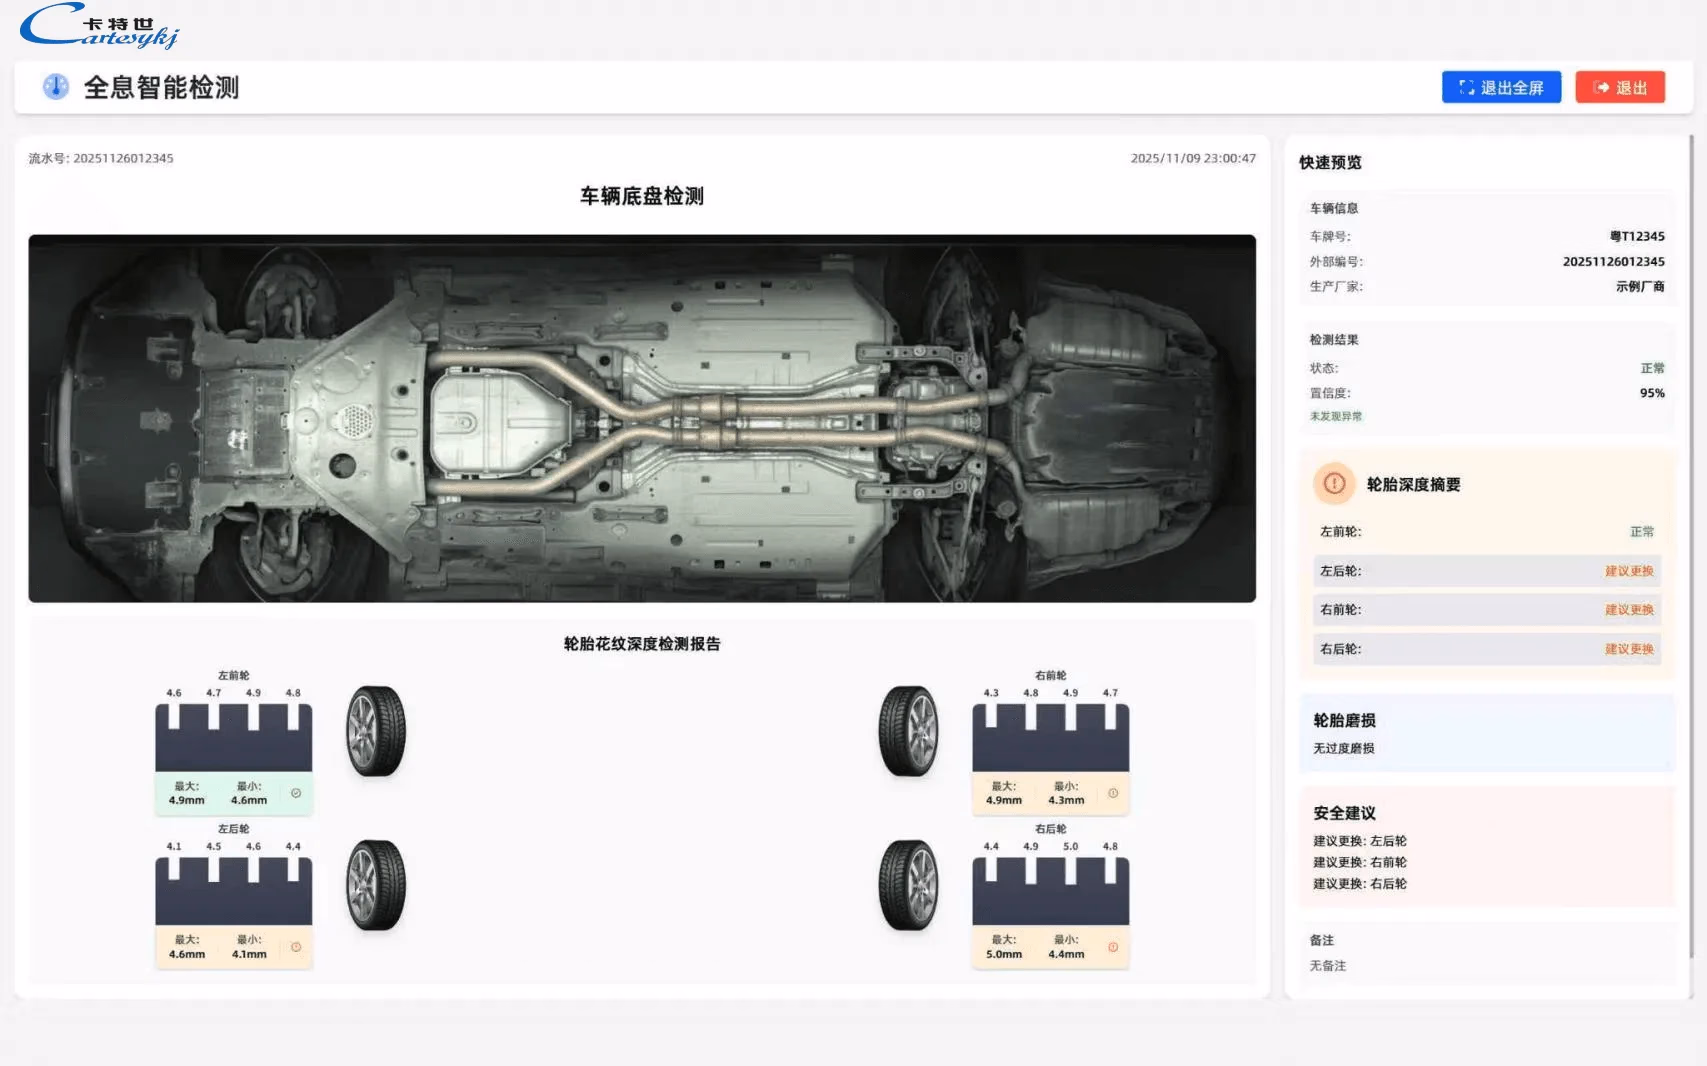
Task: Click 建议更换: 右后轮 in 安全建议
Action: coord(1360,884)
